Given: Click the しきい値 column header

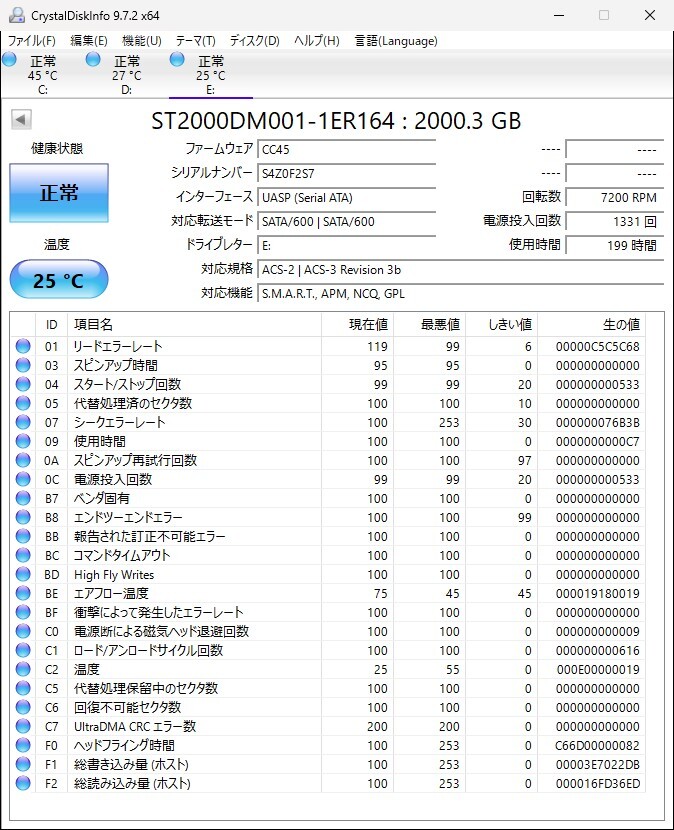Looking at the screenshot, I should point(501,324).
